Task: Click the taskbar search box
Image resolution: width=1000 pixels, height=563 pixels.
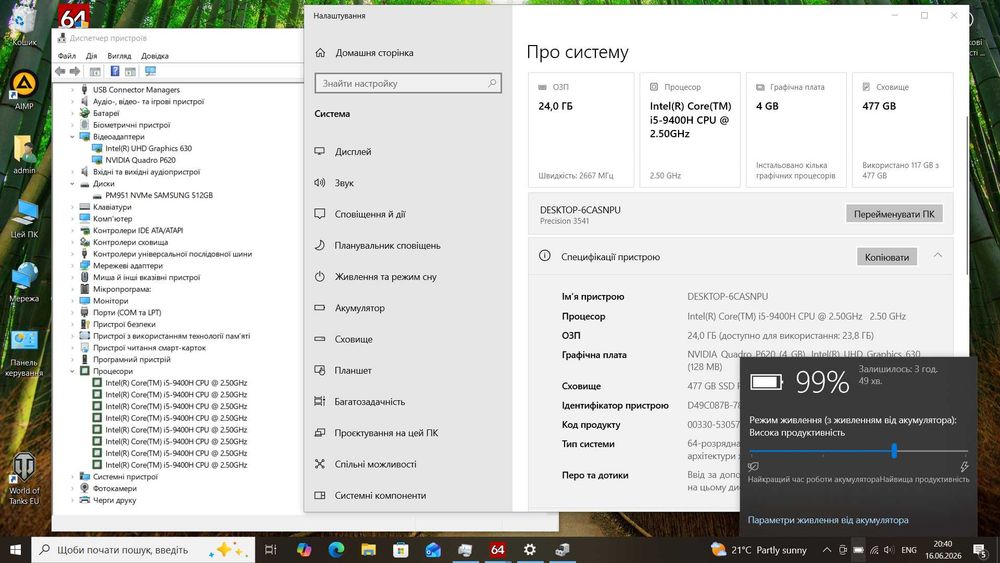Action: pos(143,550)
